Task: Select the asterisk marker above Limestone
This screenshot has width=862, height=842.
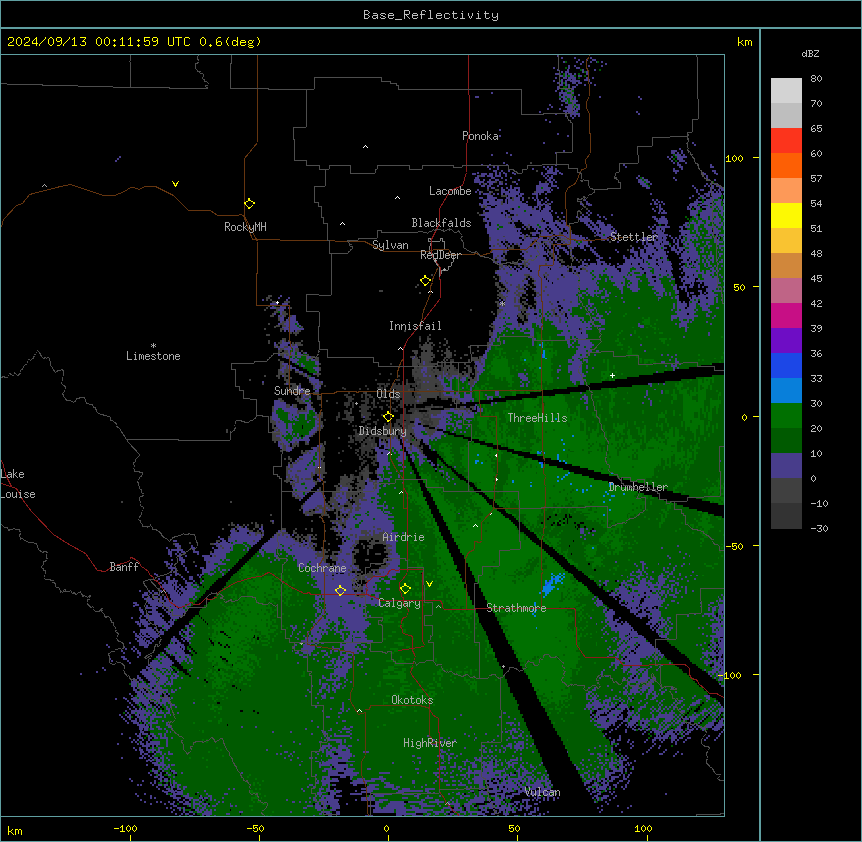Action: pos(153,346)
